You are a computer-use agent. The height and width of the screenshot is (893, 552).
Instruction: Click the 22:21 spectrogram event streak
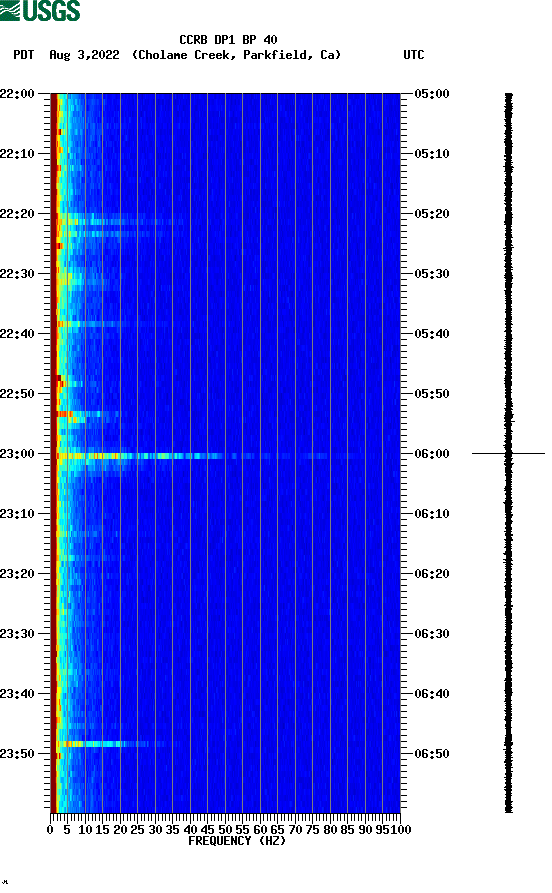coord(120,222)
